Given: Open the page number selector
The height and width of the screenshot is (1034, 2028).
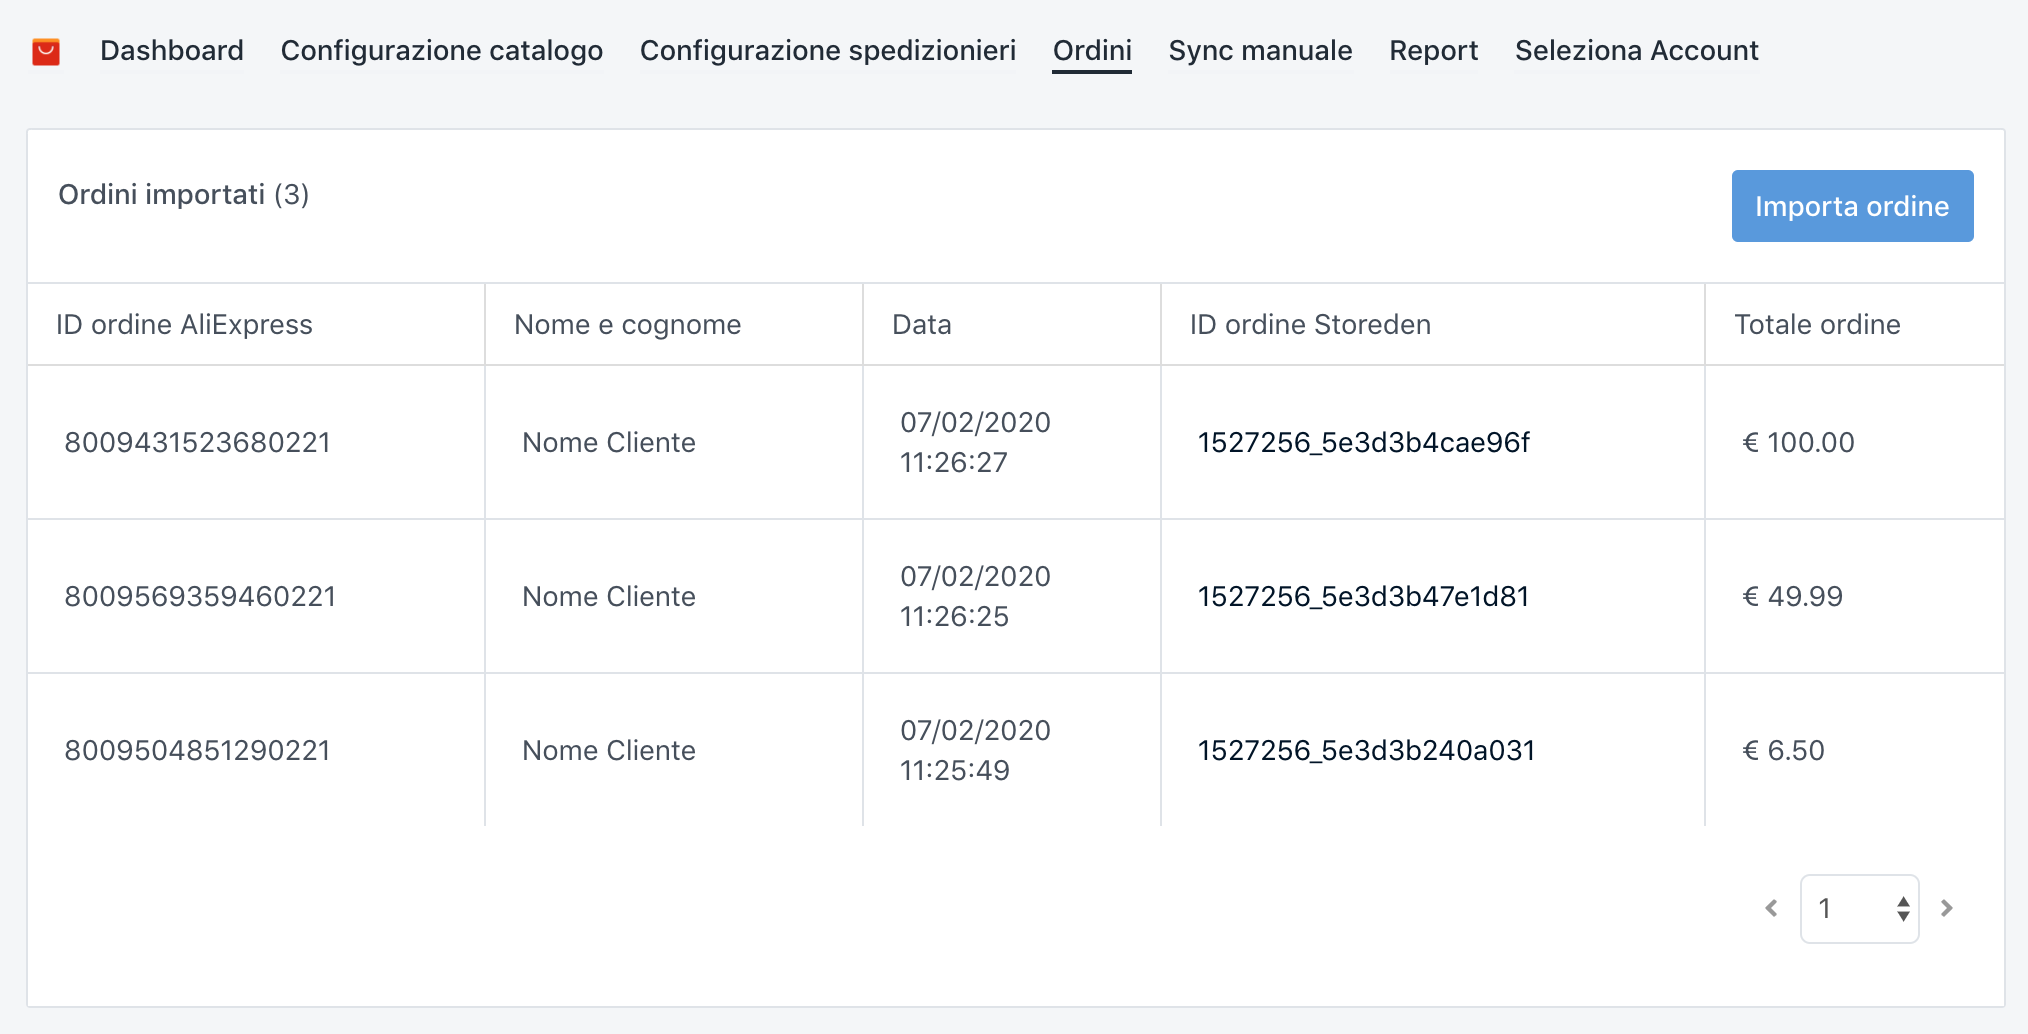Looking at the screenshot, I should click(x=1859, y=908).
